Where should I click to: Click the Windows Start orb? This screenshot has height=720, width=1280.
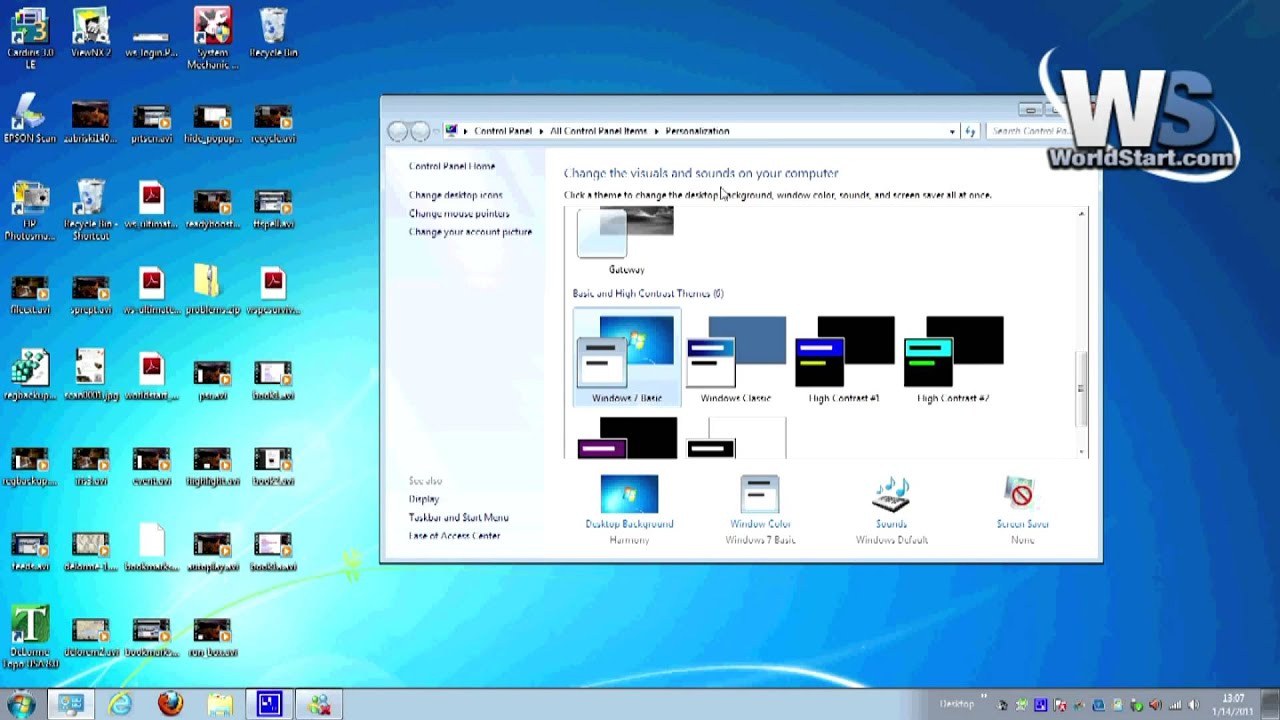click(x=21, y=704)
